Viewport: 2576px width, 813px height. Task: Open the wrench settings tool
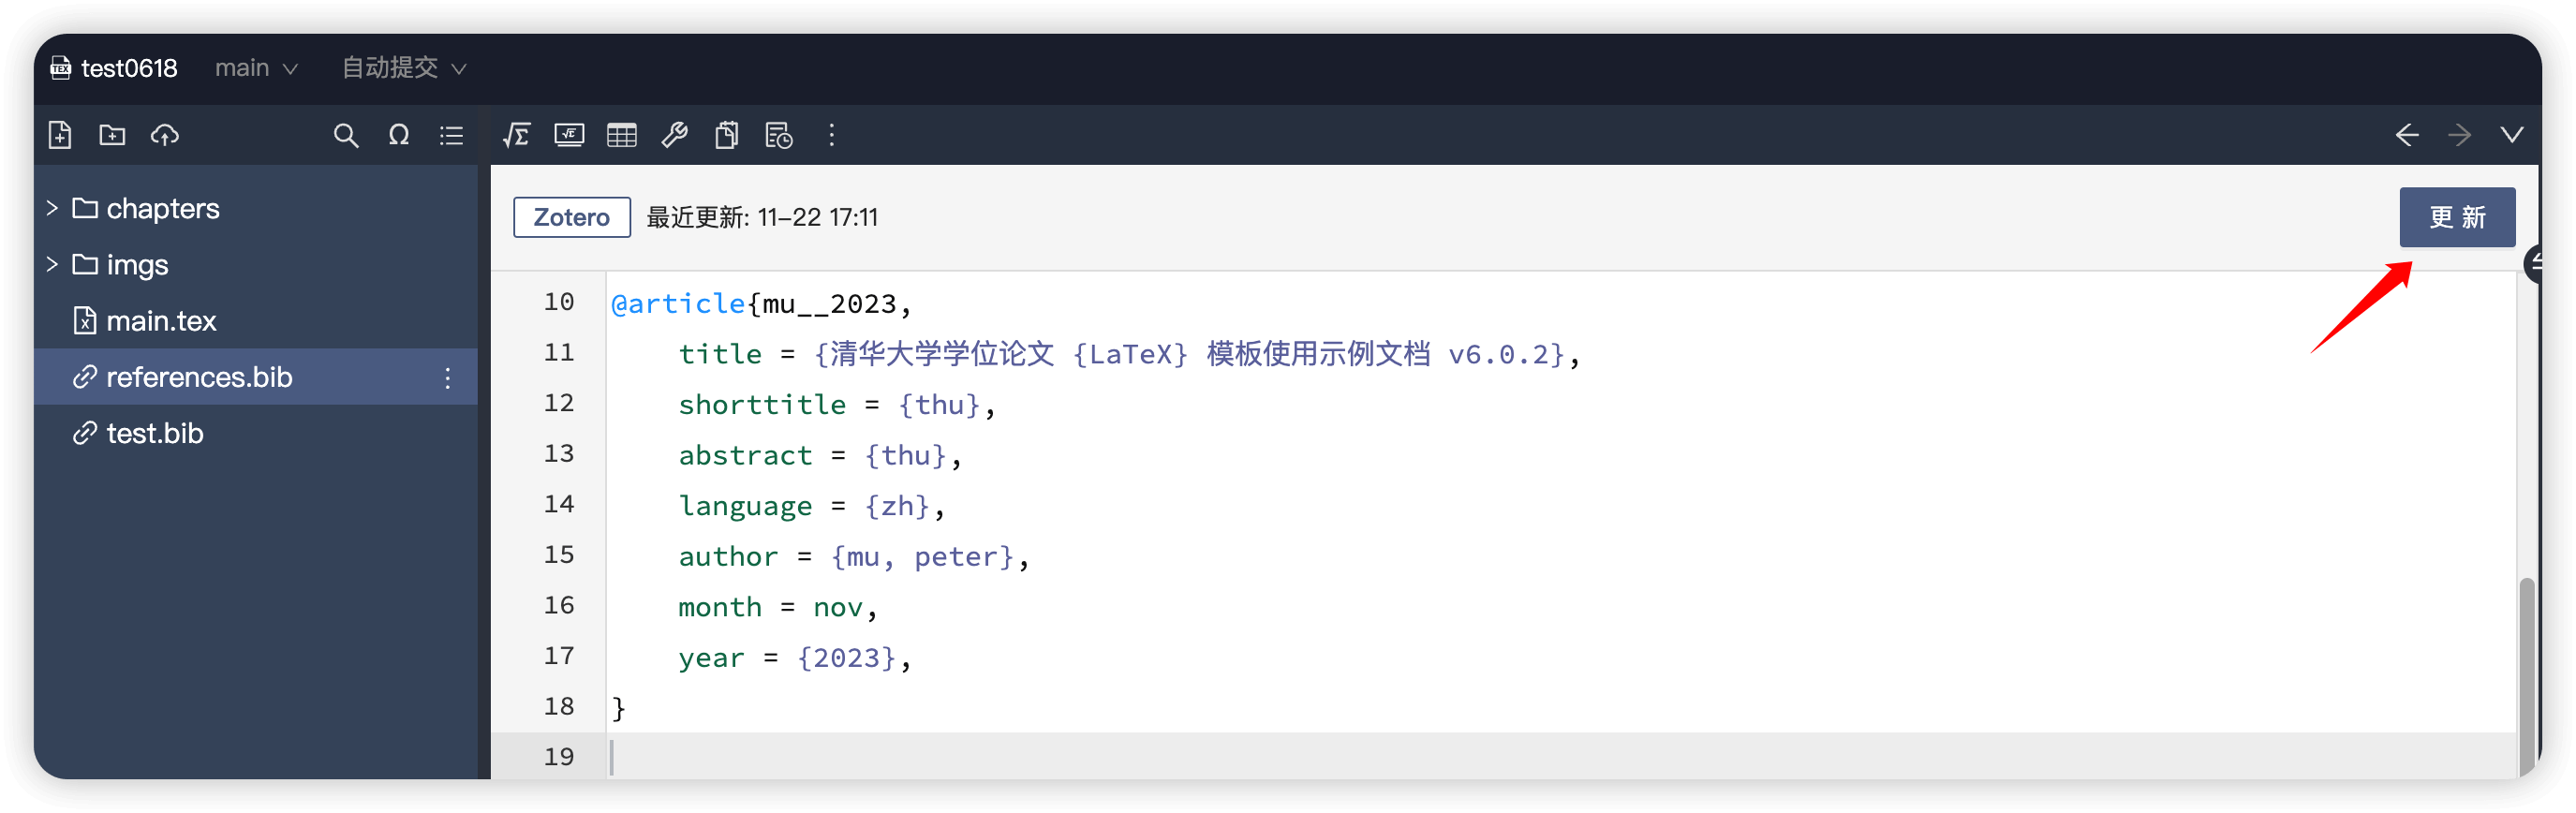[x=674, y=135]
